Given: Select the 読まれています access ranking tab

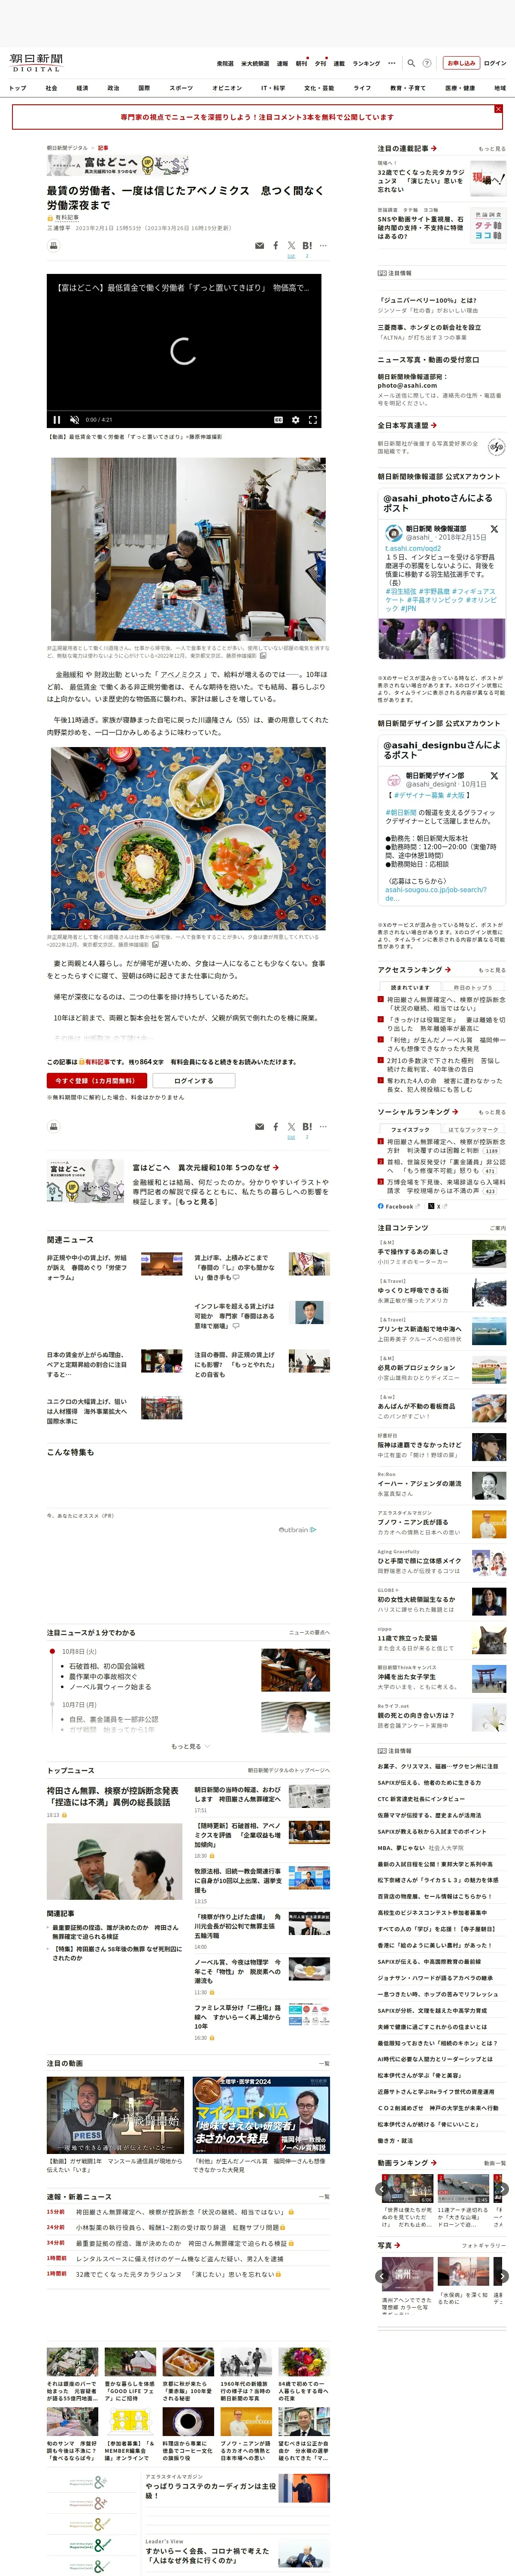Looking at the screenshot, I should click(x=410, y=988).
